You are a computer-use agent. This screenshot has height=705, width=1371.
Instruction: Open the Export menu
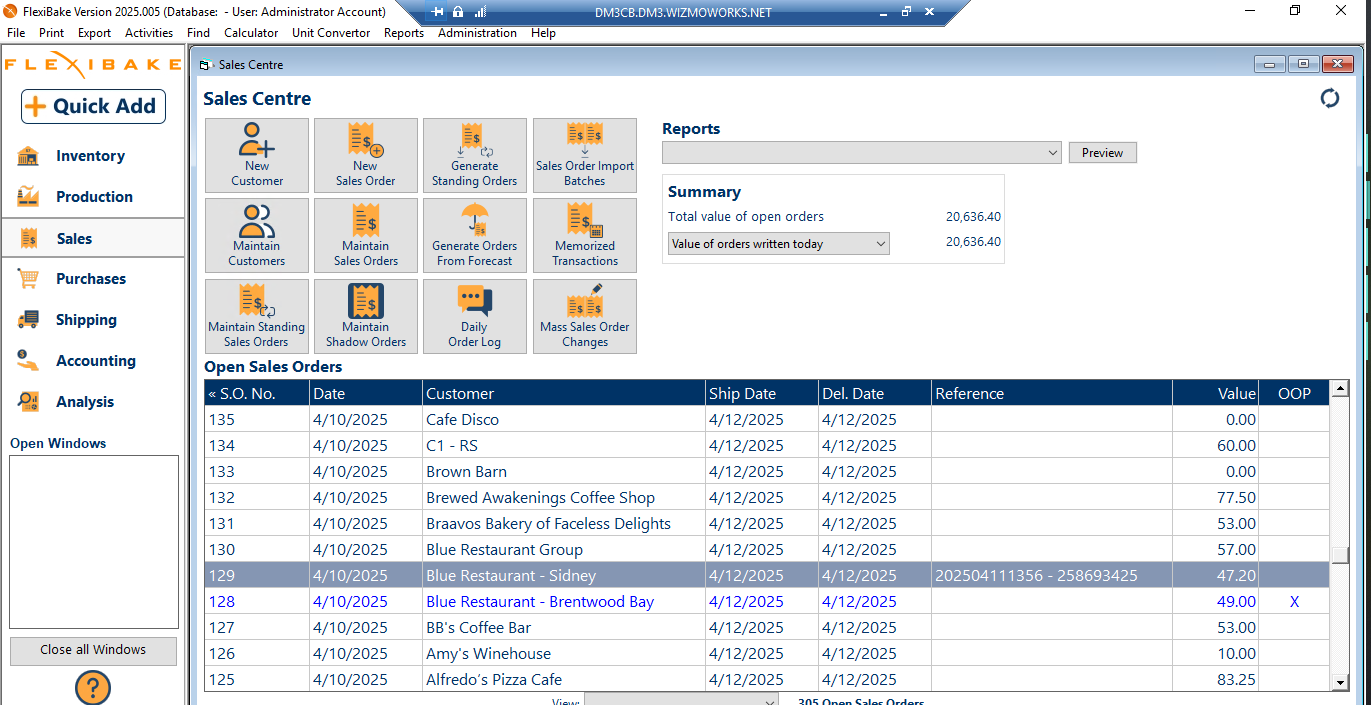coord(95,33)
